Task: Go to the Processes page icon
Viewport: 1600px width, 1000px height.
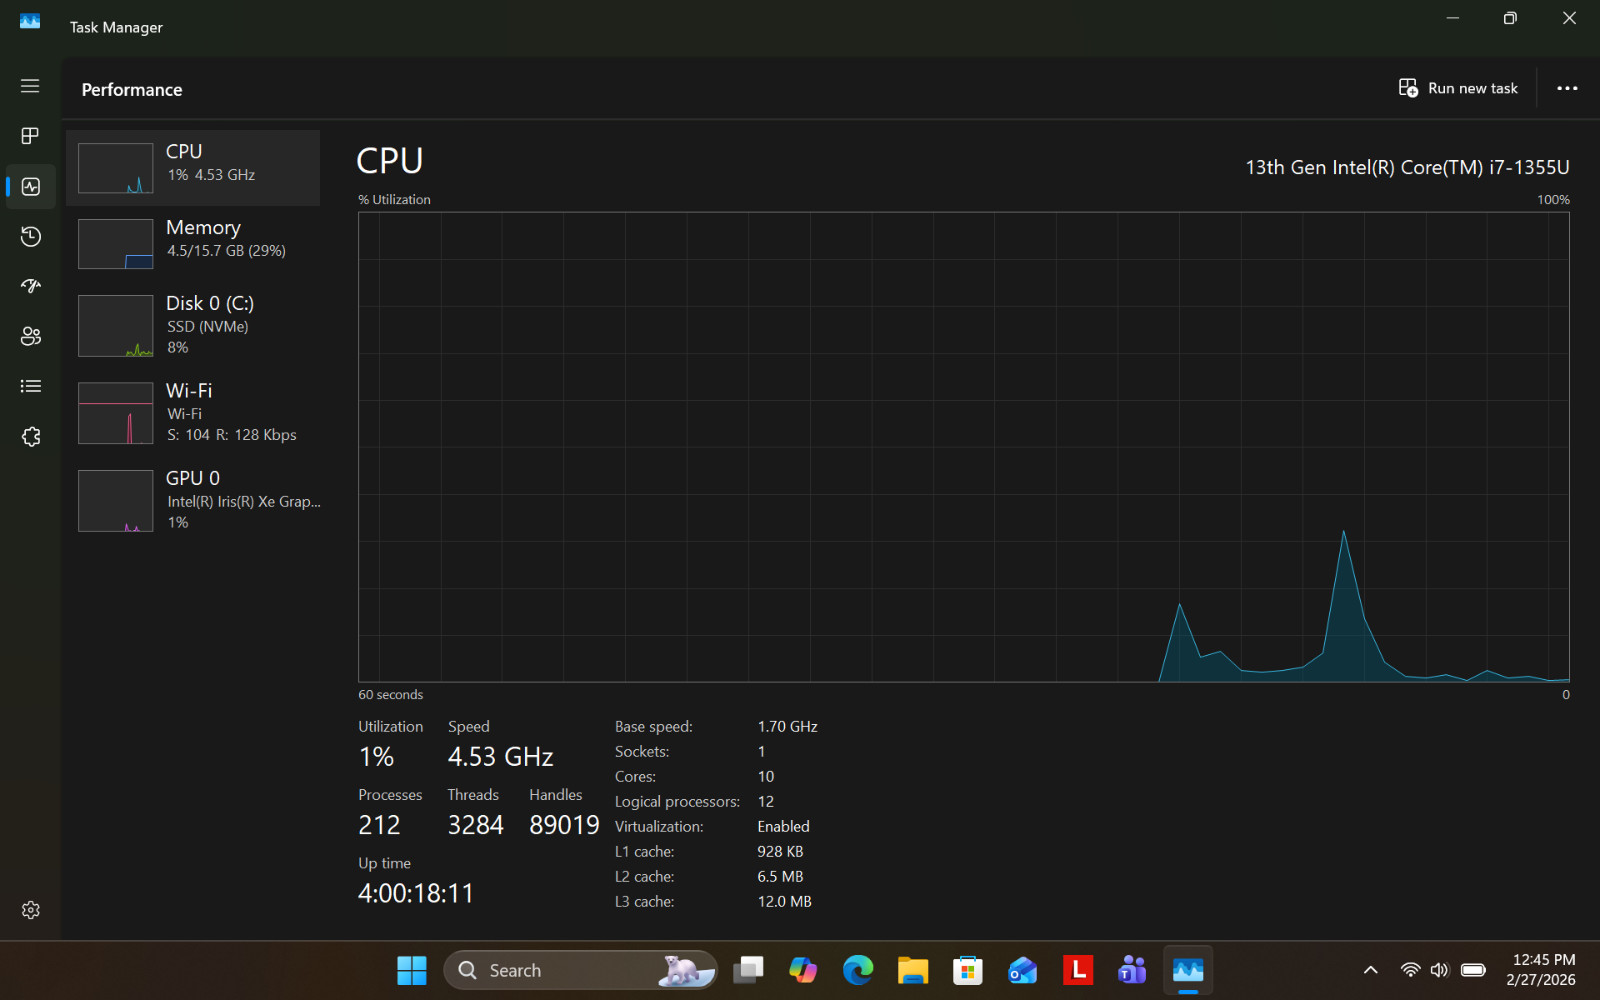Action: (30, 136)
